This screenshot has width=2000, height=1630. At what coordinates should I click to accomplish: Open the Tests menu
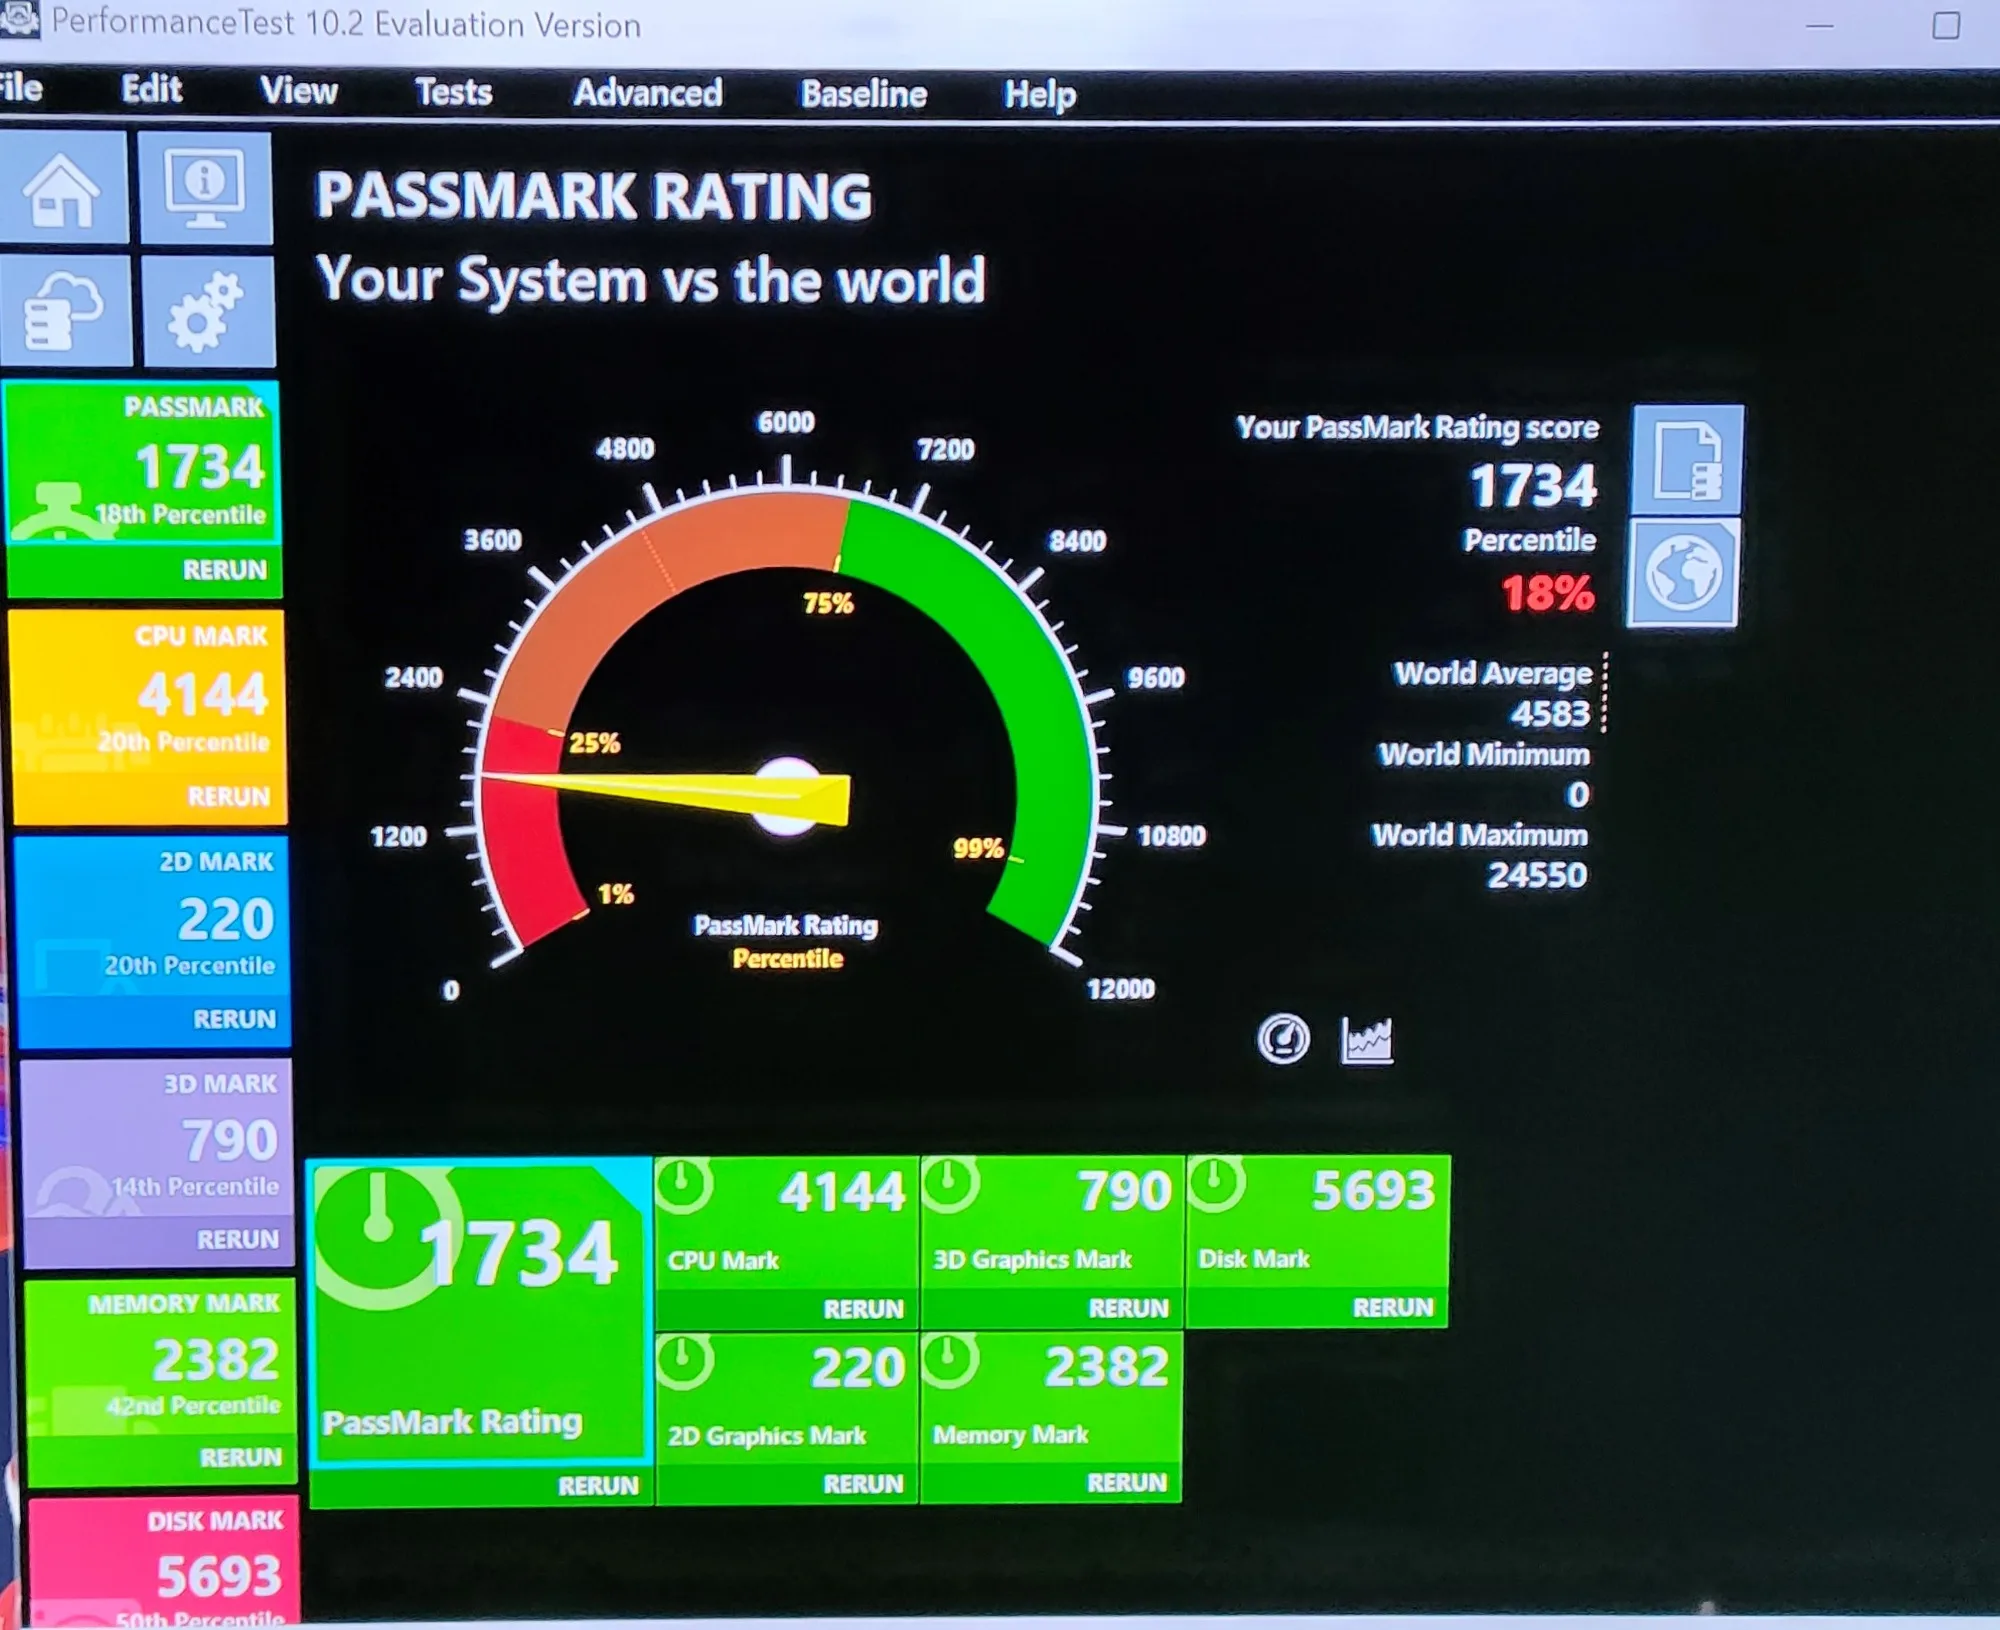pos(453,93)
